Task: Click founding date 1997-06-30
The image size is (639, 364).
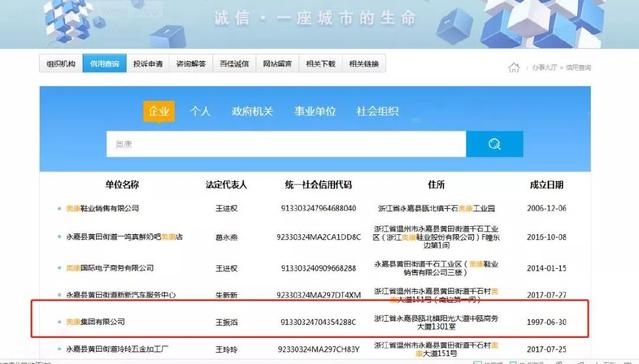Action: coord(546,322)
